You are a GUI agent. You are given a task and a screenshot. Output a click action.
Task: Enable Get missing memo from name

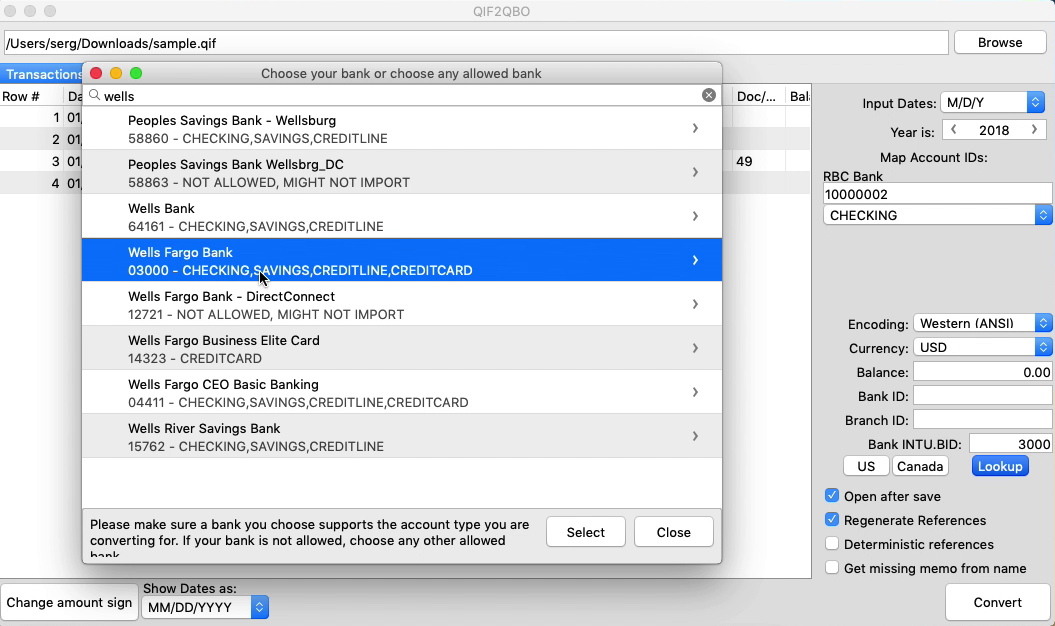tap(832, 568)
